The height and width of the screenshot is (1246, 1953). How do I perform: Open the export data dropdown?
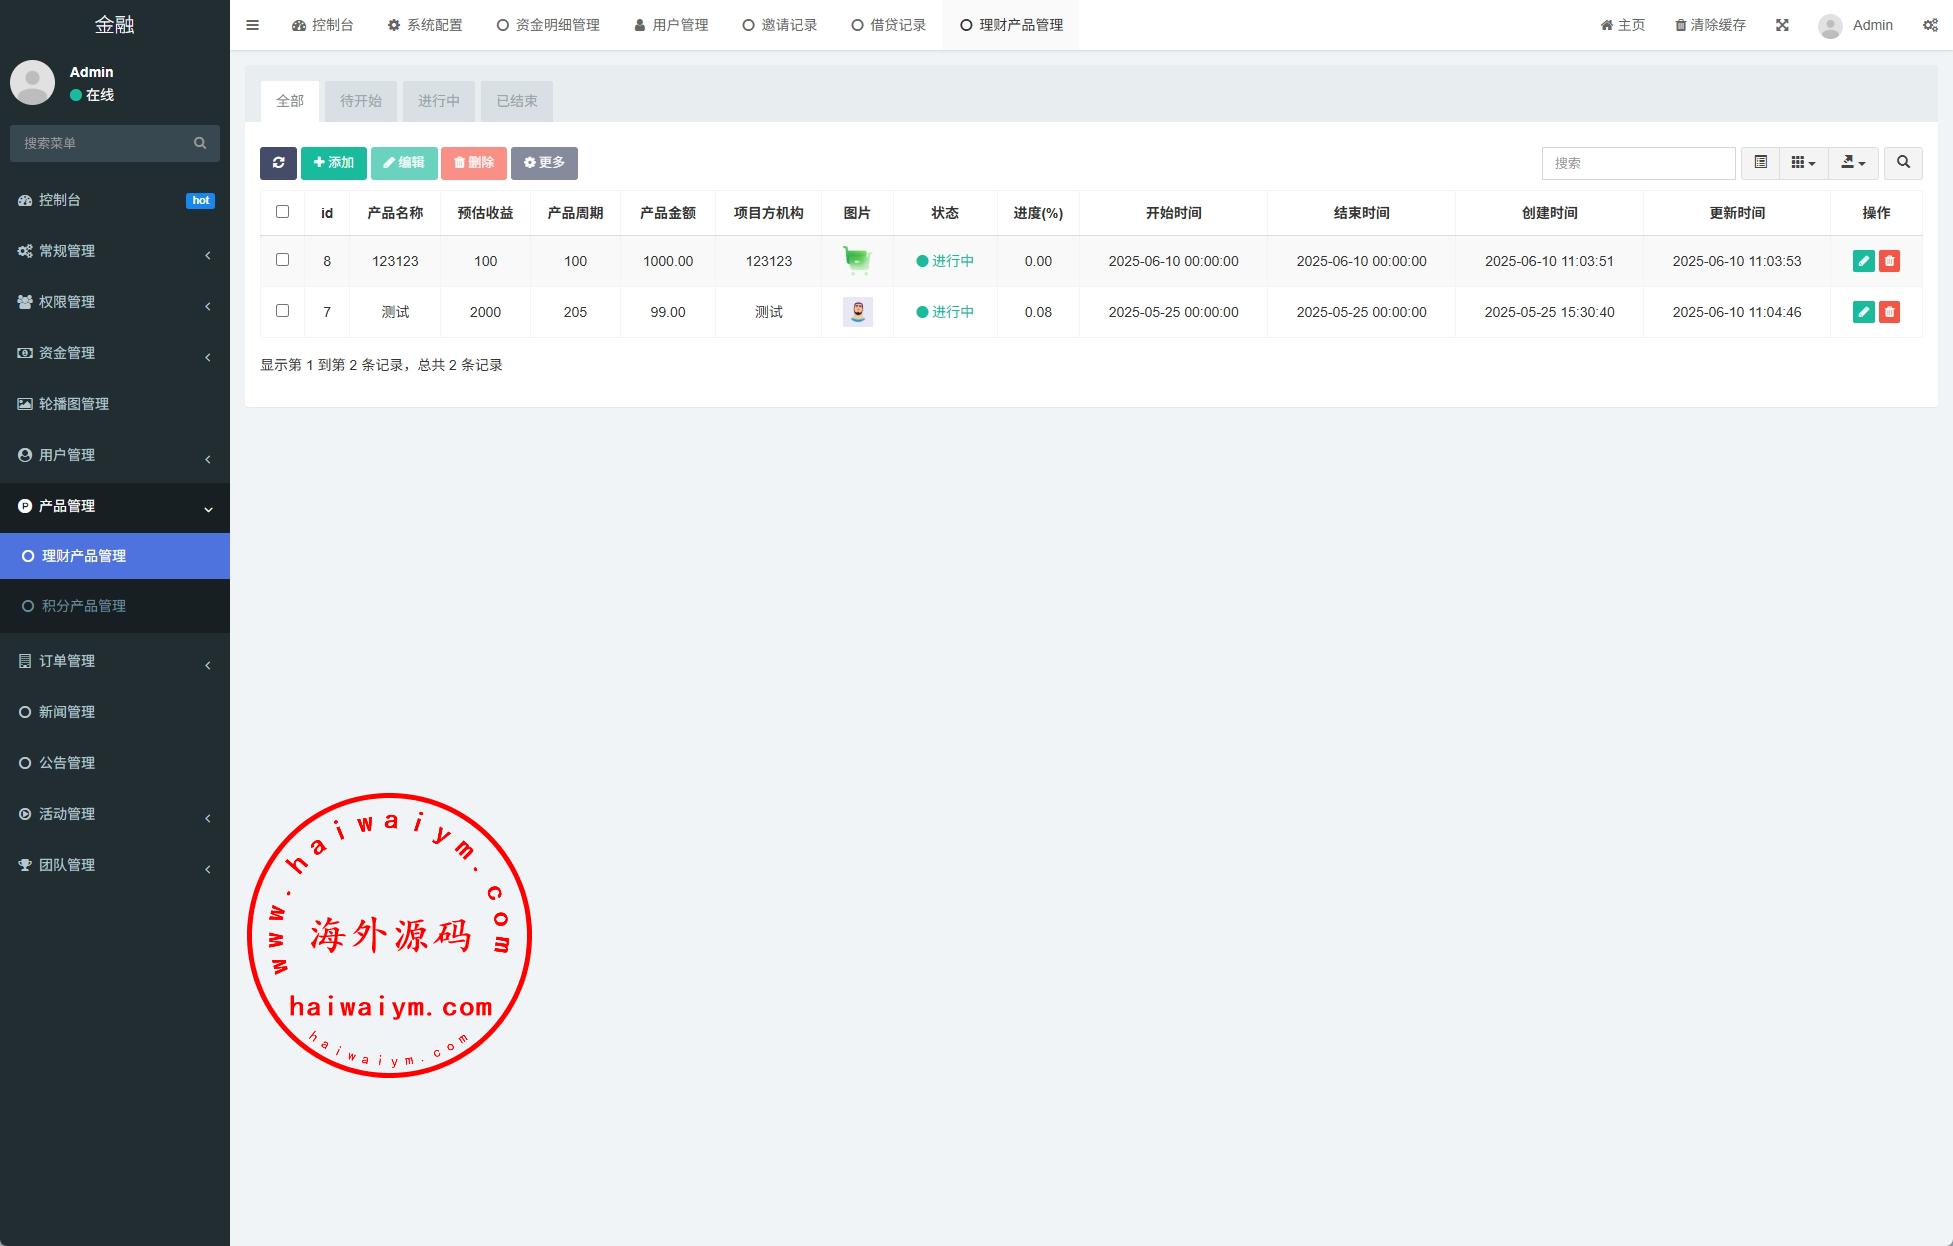click(1853, 163)
